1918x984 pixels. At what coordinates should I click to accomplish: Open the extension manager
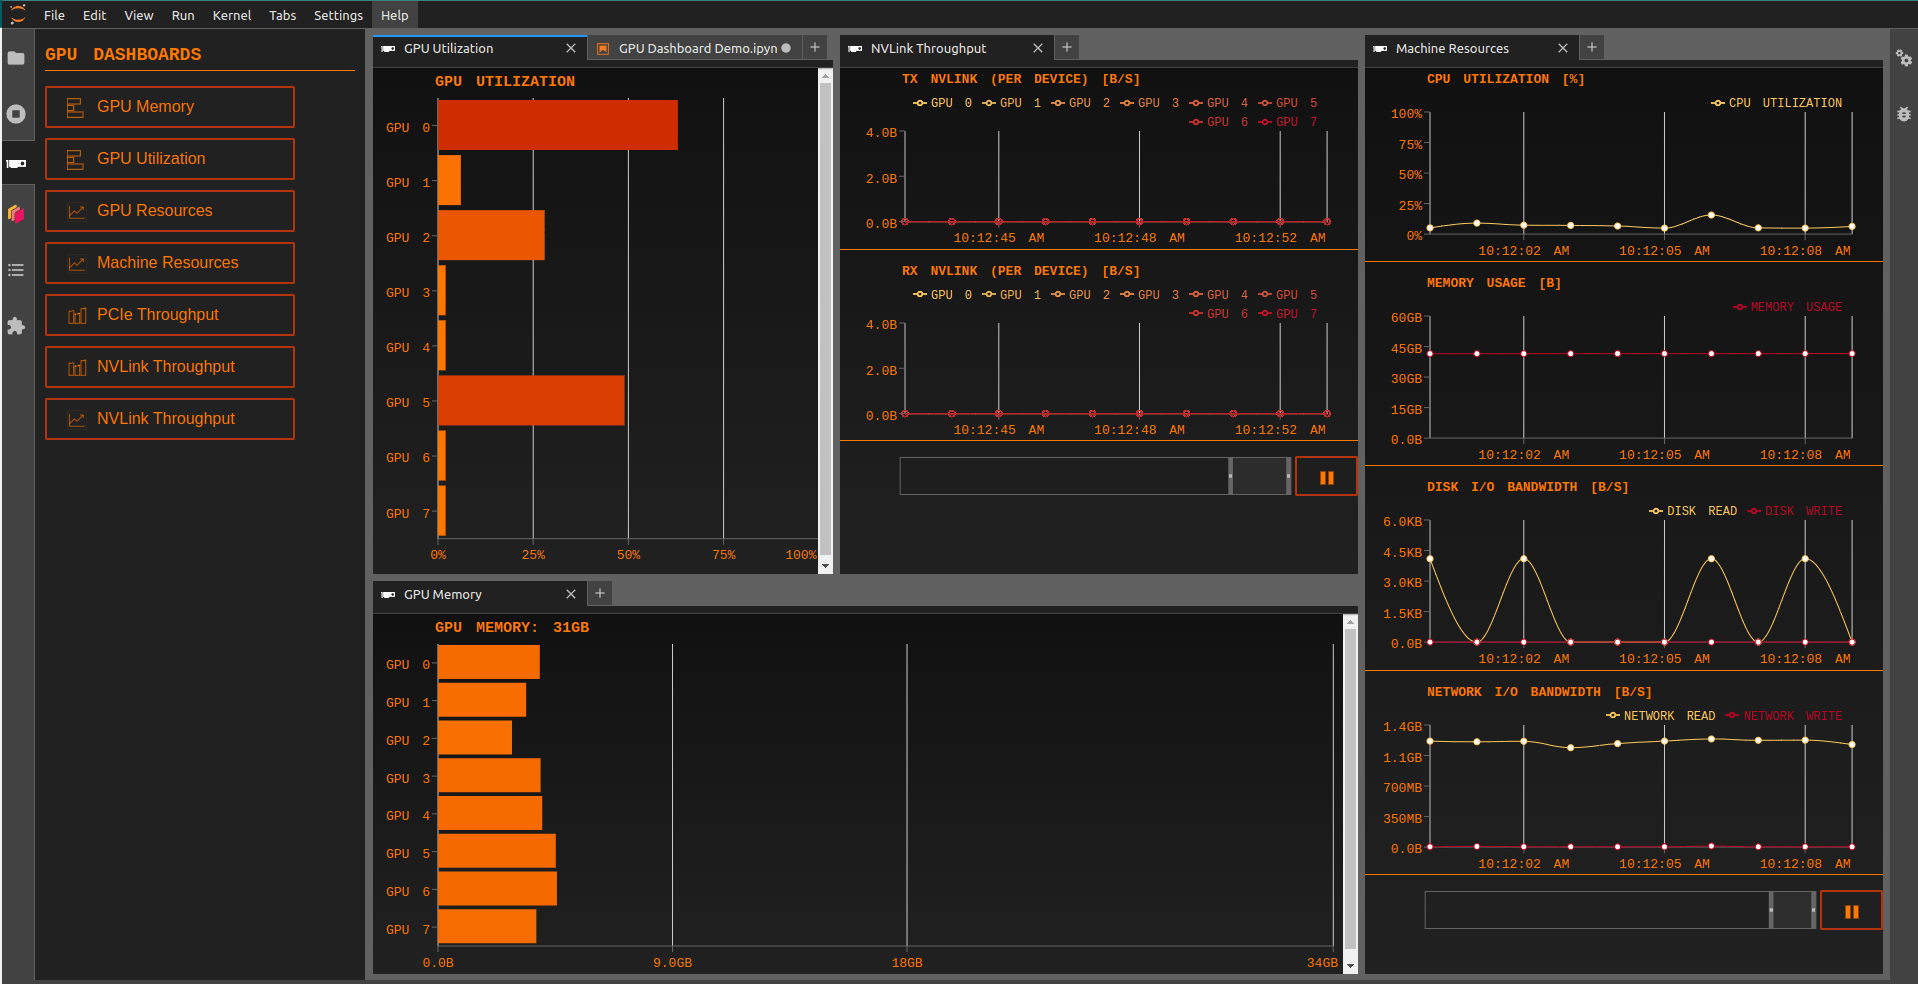click(x=17, y=327)
